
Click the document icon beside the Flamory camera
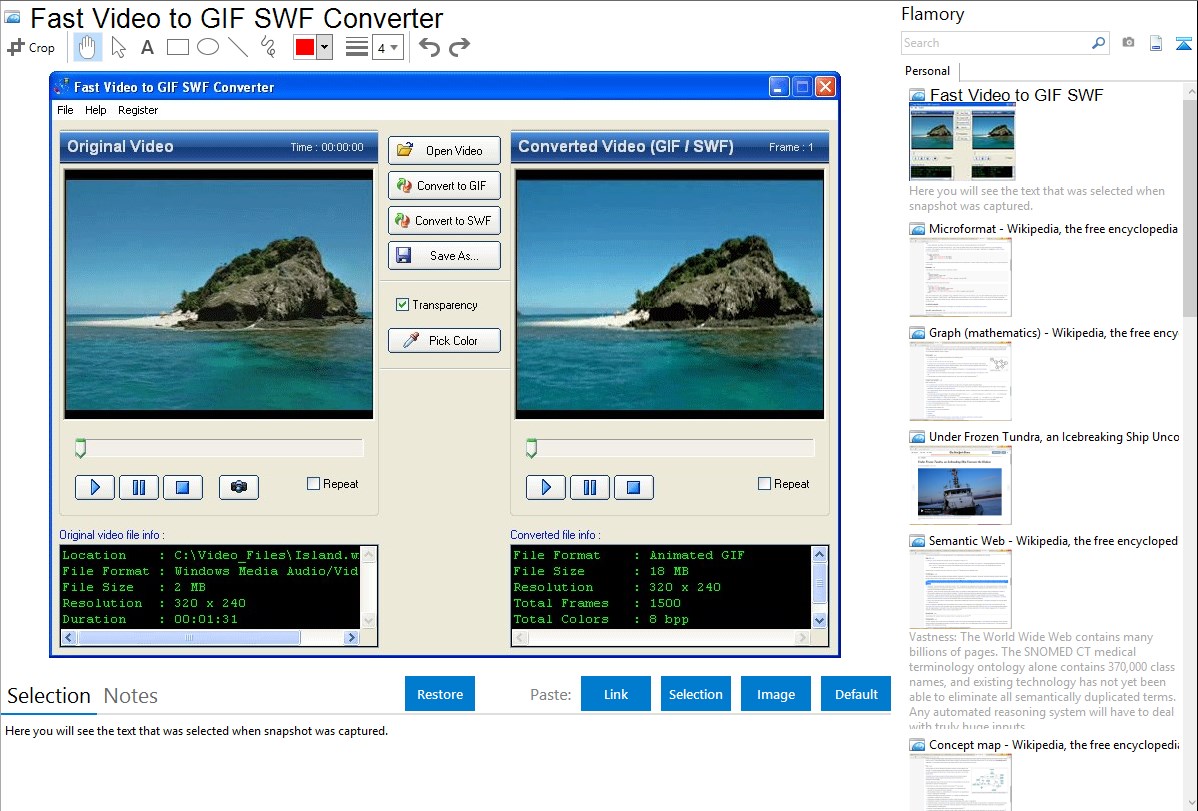[x=1156, y=43]
